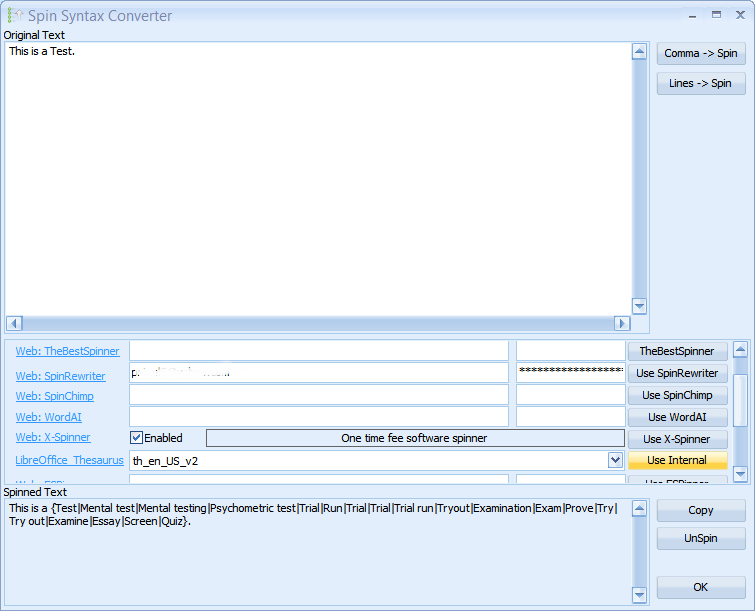Image resolution: width=755 pixels, height=611 pixels.
Task: Click the Use WordAI button
Action: [x=677, y=417]
